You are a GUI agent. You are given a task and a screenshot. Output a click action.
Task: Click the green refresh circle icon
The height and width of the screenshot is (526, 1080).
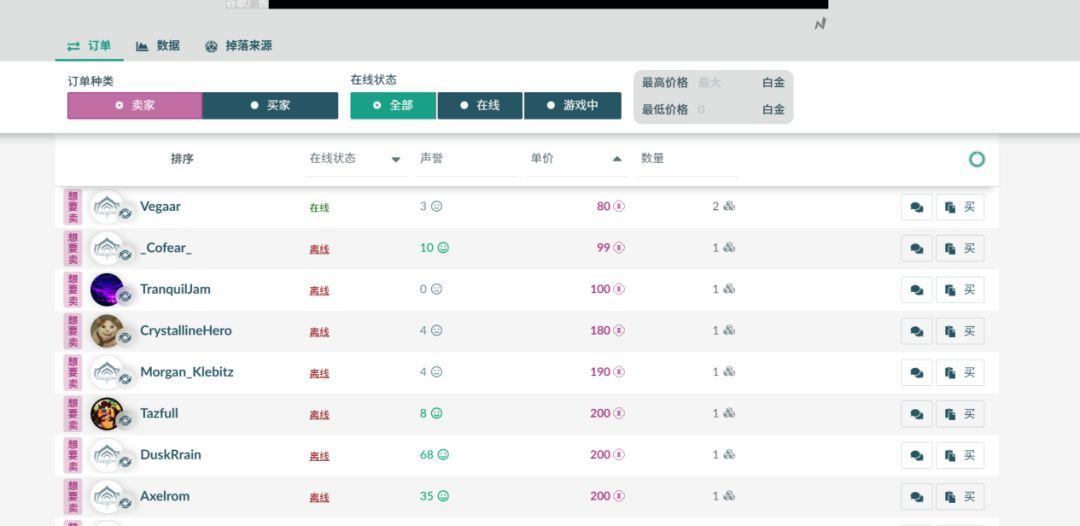[x=977, y=160]
